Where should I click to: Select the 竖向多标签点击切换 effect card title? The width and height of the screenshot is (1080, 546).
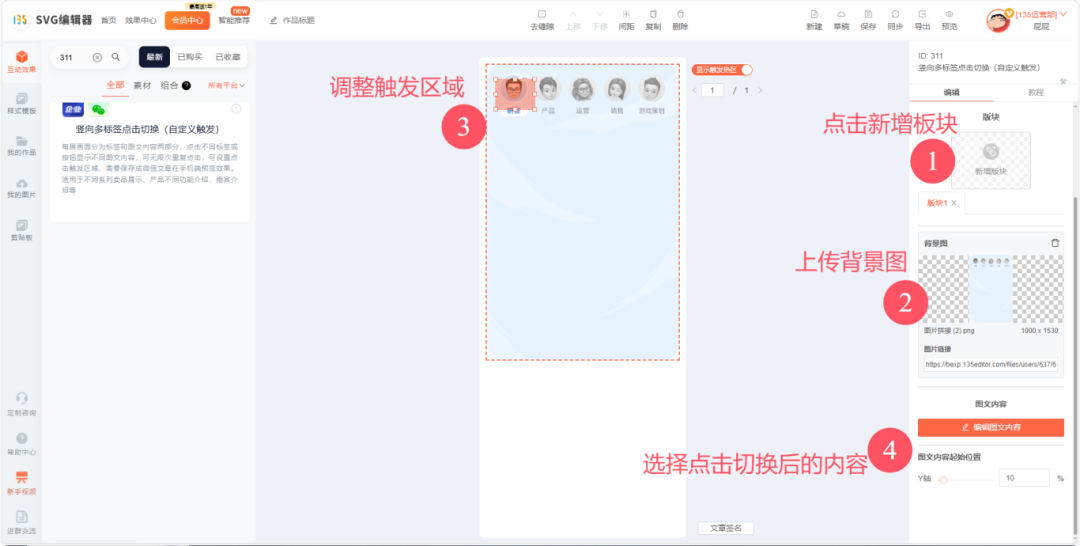coord(147,129)
